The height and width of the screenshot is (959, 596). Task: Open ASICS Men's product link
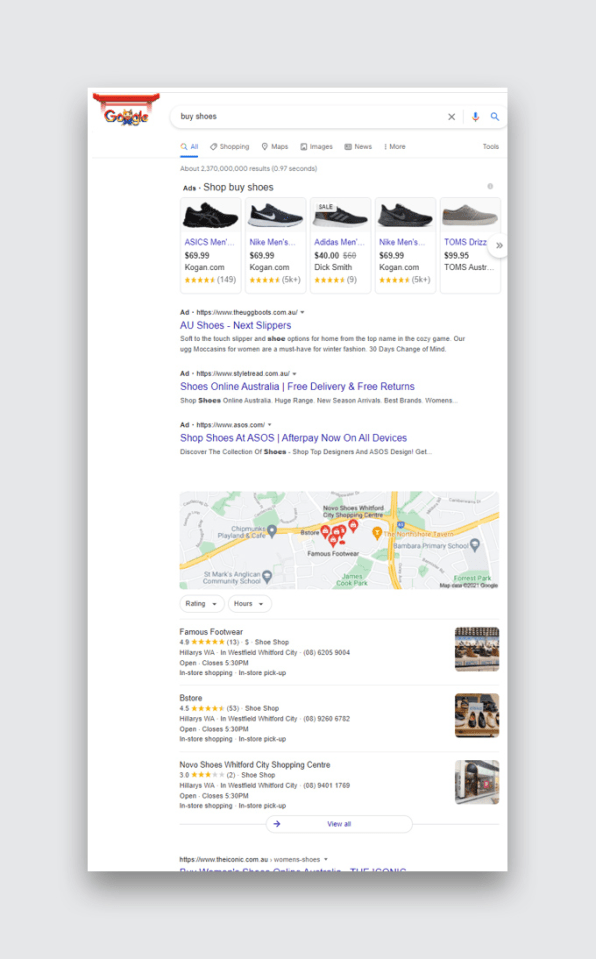[209, 242]
